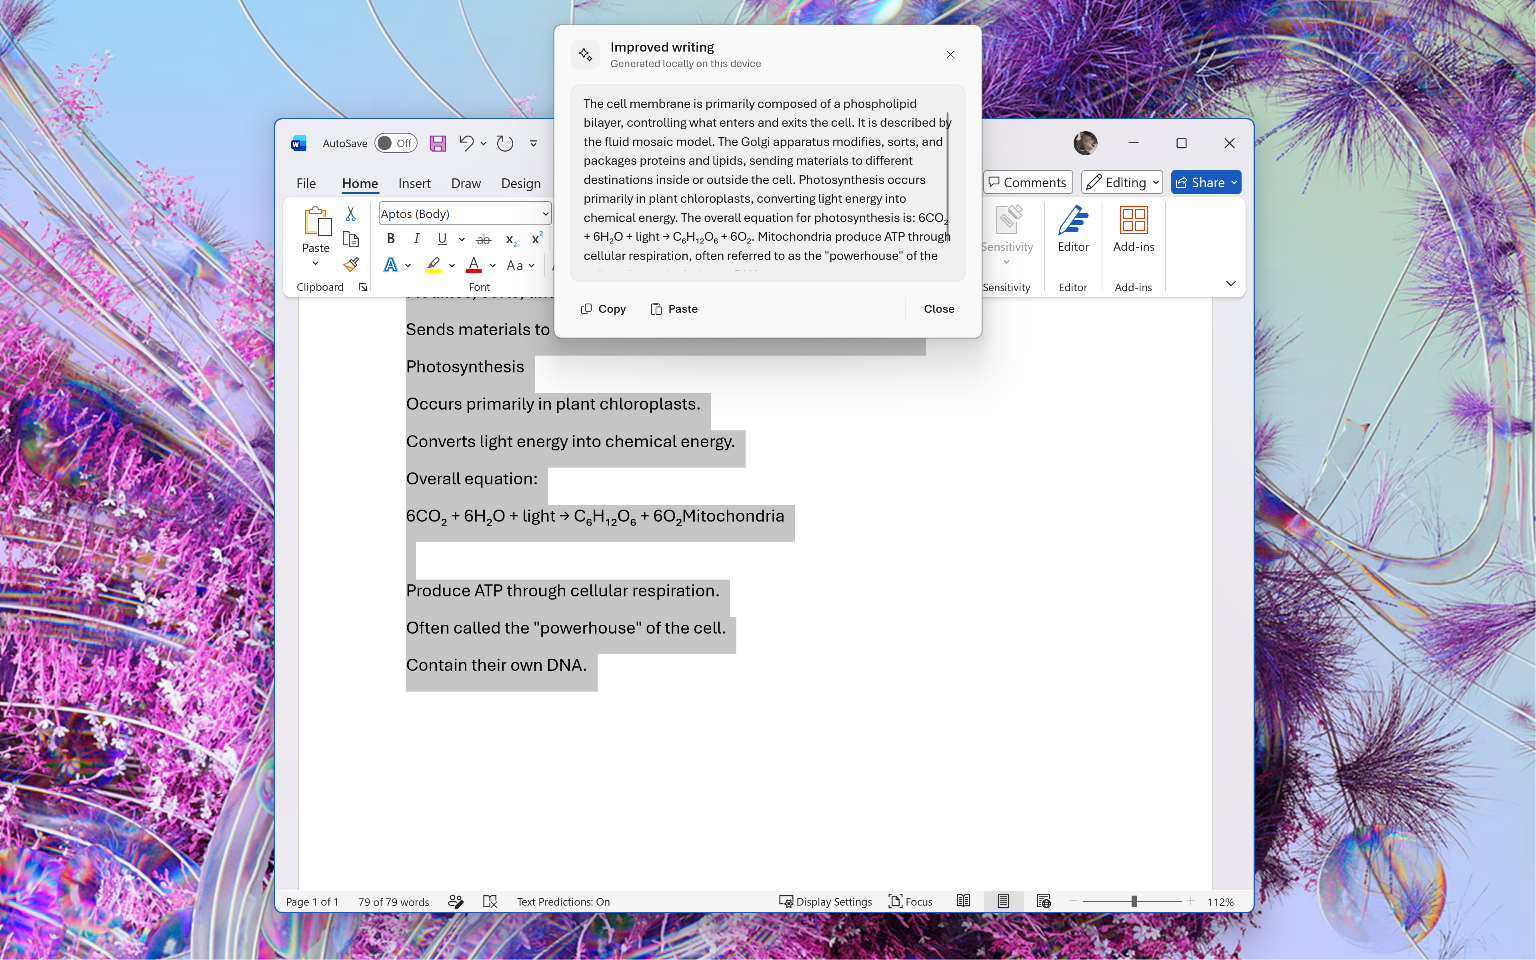The height and width of the screenshot is (960, 1536).
Task: Apply strikethrough formatting
Action: click(x=484, y=239)
